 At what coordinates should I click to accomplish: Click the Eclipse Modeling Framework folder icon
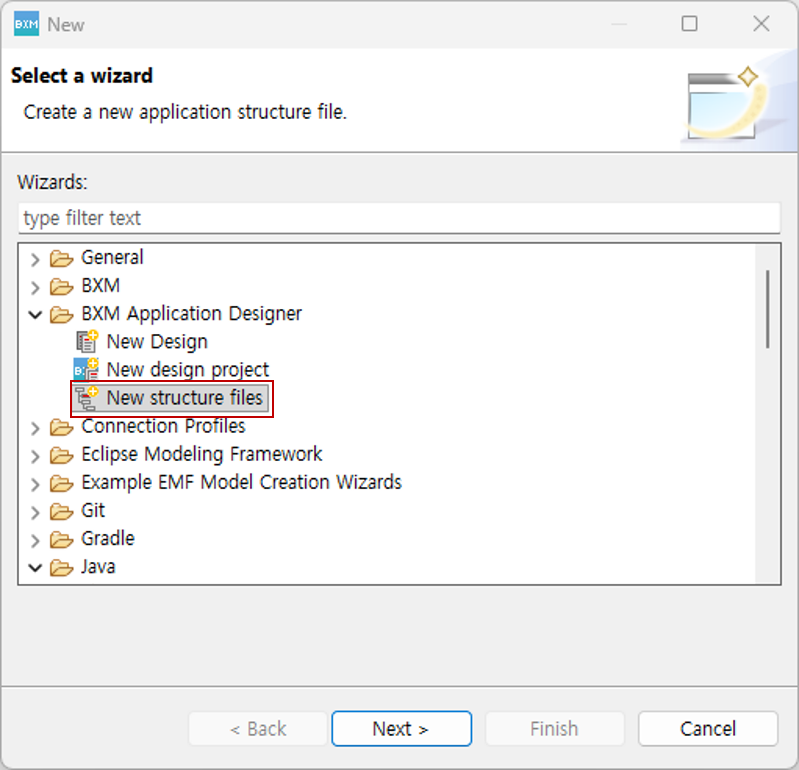[x=62, y=455]
